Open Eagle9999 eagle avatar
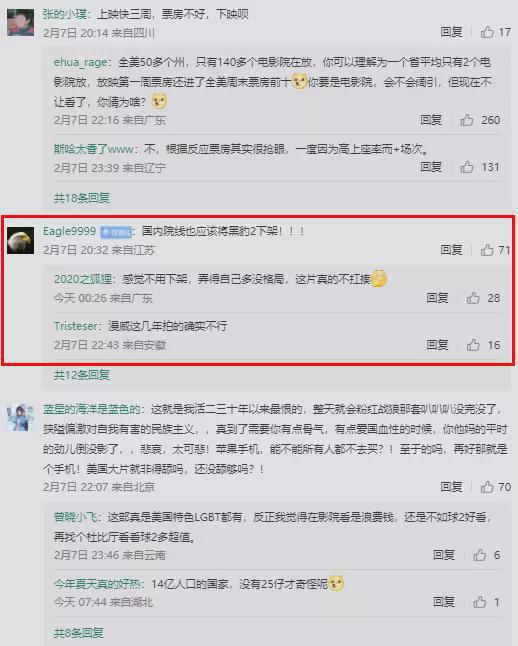This screenshot has width=518, height=646. tap(21, 240)
